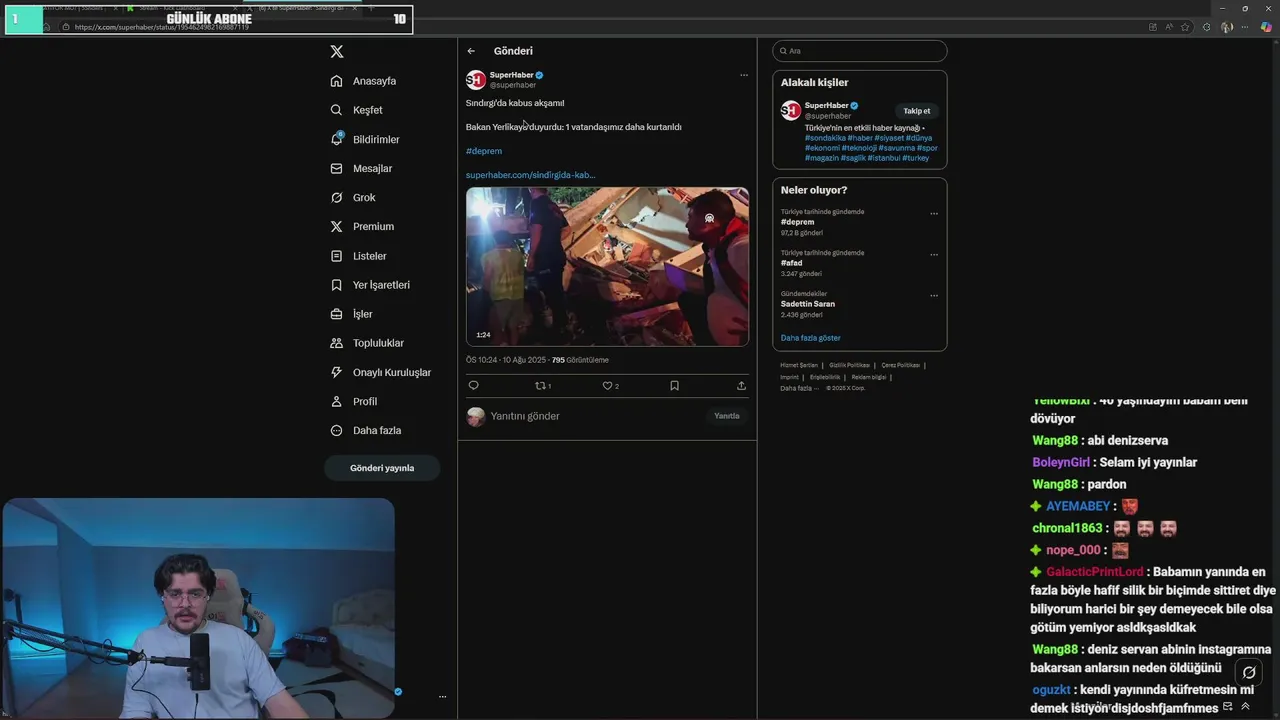Open the superhaber.com article link

click(530, 175)
